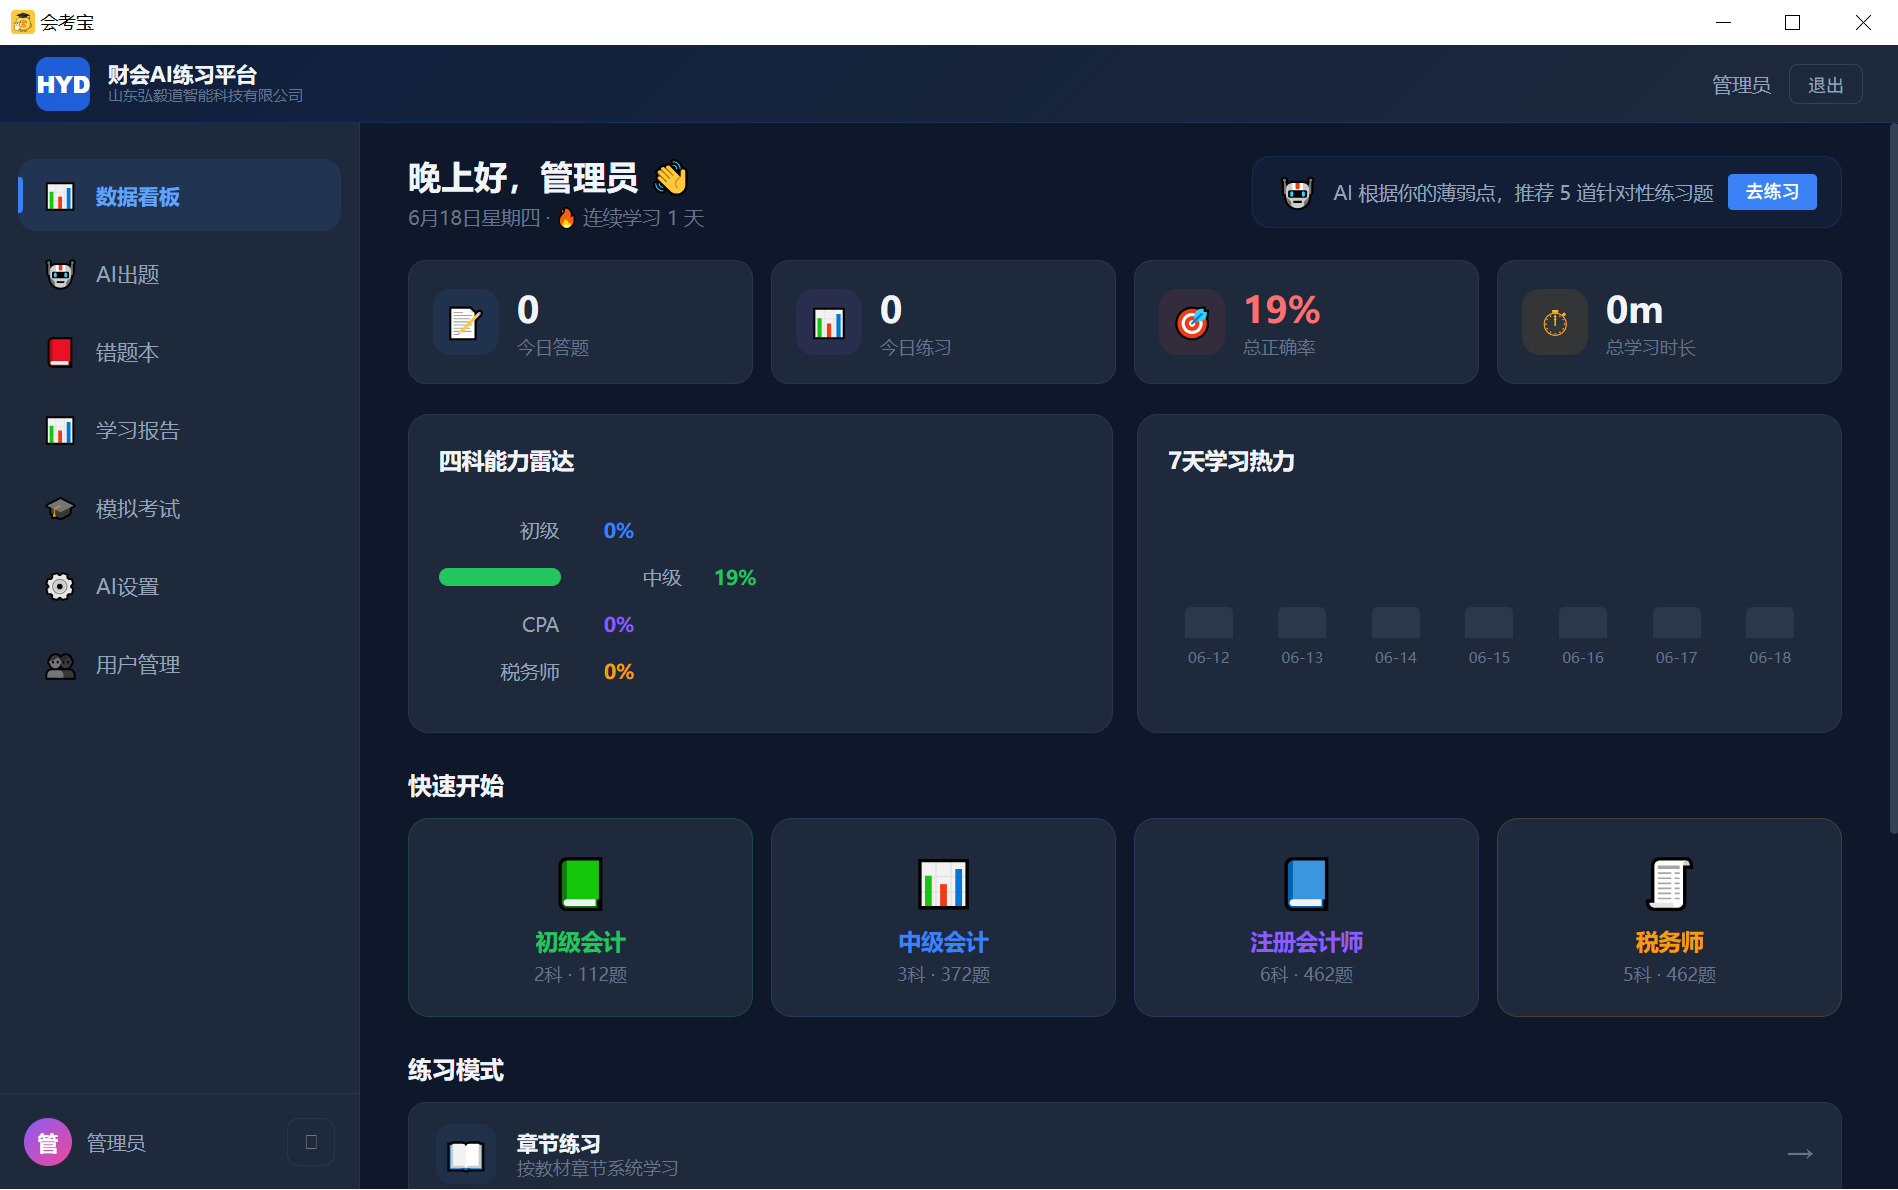Click the 税务师 0% radar value

click(618, 672)
